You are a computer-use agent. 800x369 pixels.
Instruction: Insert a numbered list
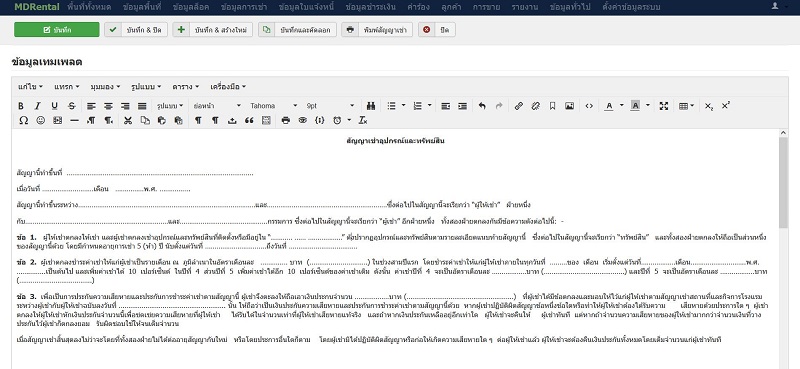[x=417, y=106]
